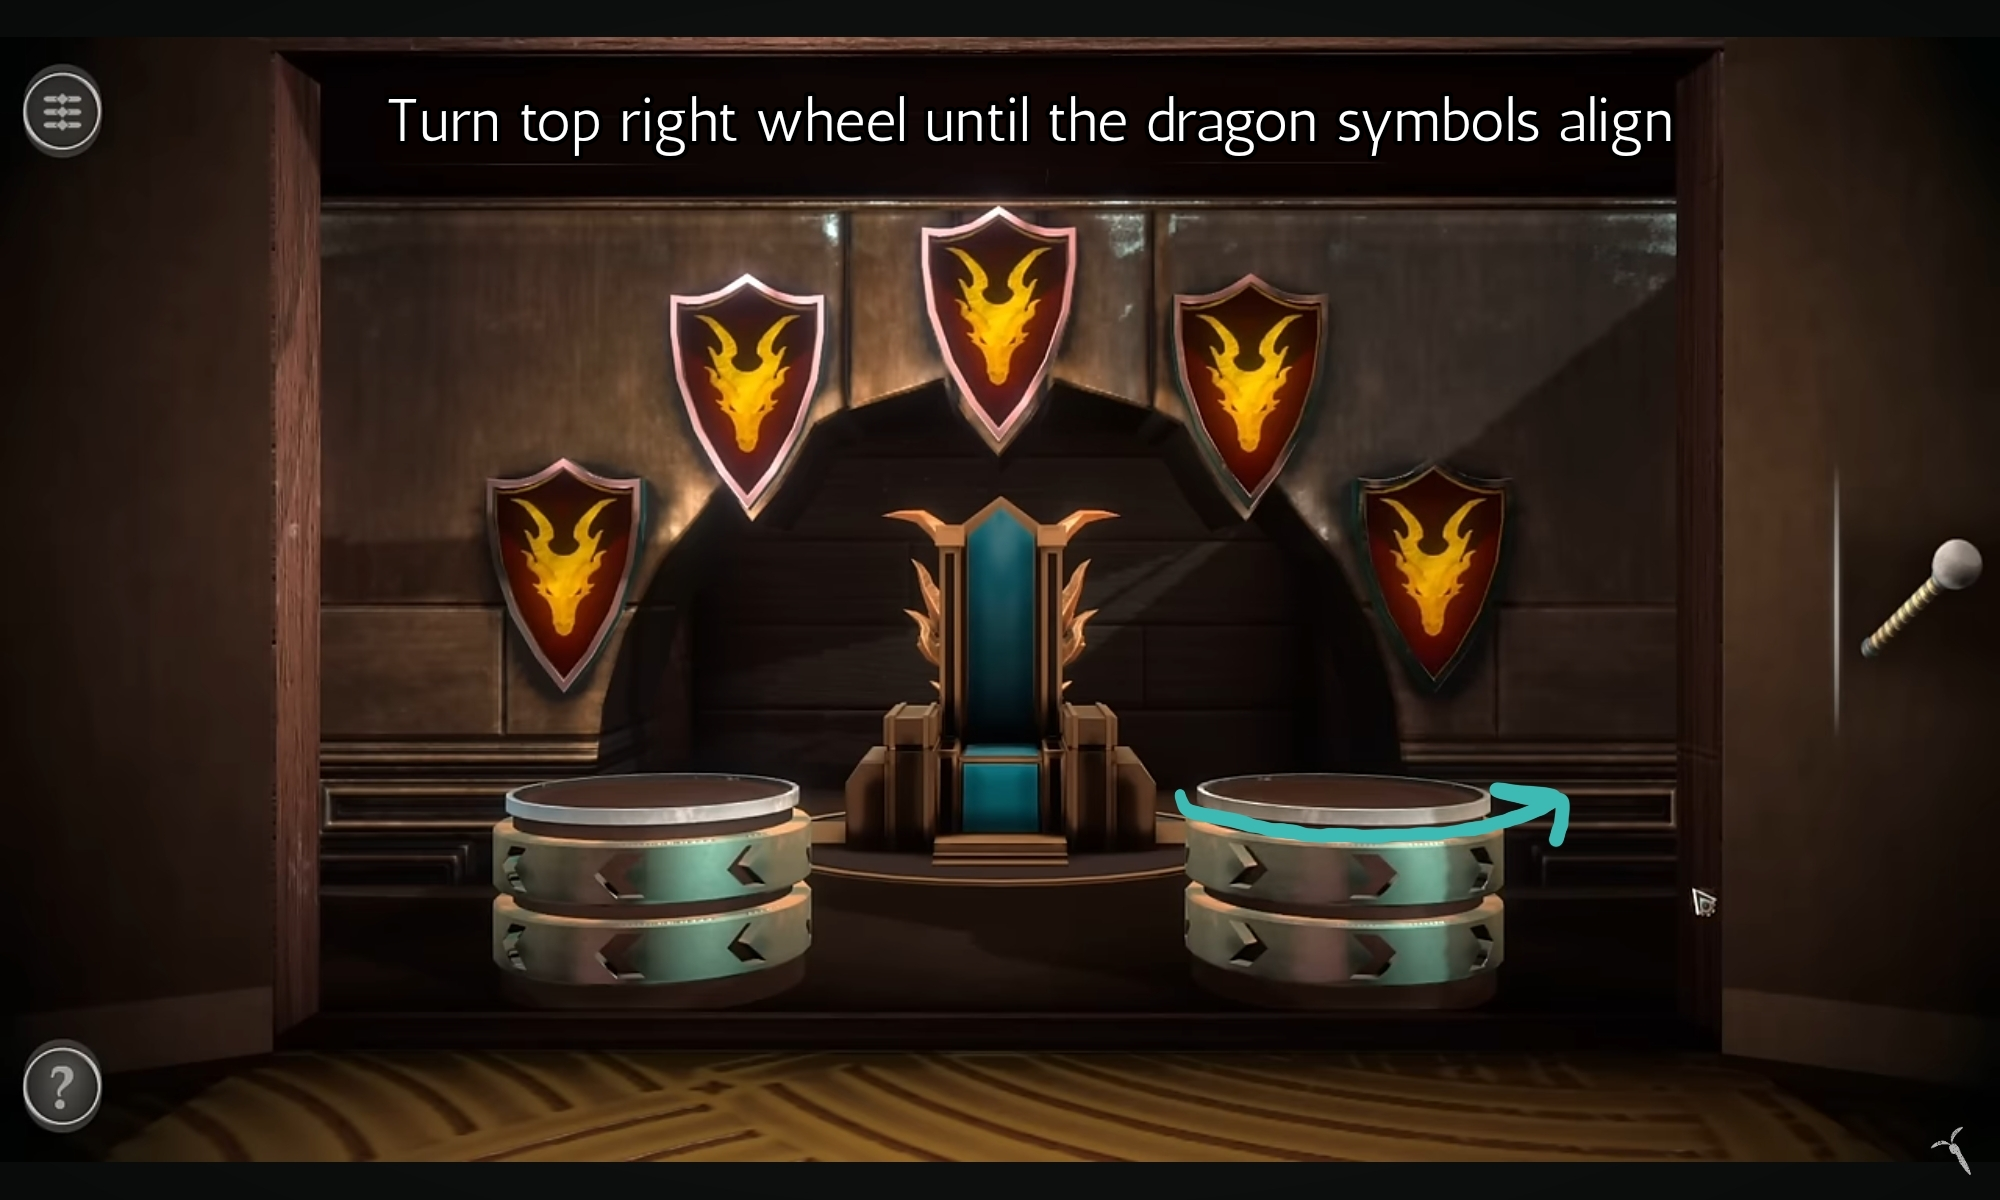Click the hint text about dragon symbols
The height and width of the screenshot is (1200, 2000).
pos(1030,123)
